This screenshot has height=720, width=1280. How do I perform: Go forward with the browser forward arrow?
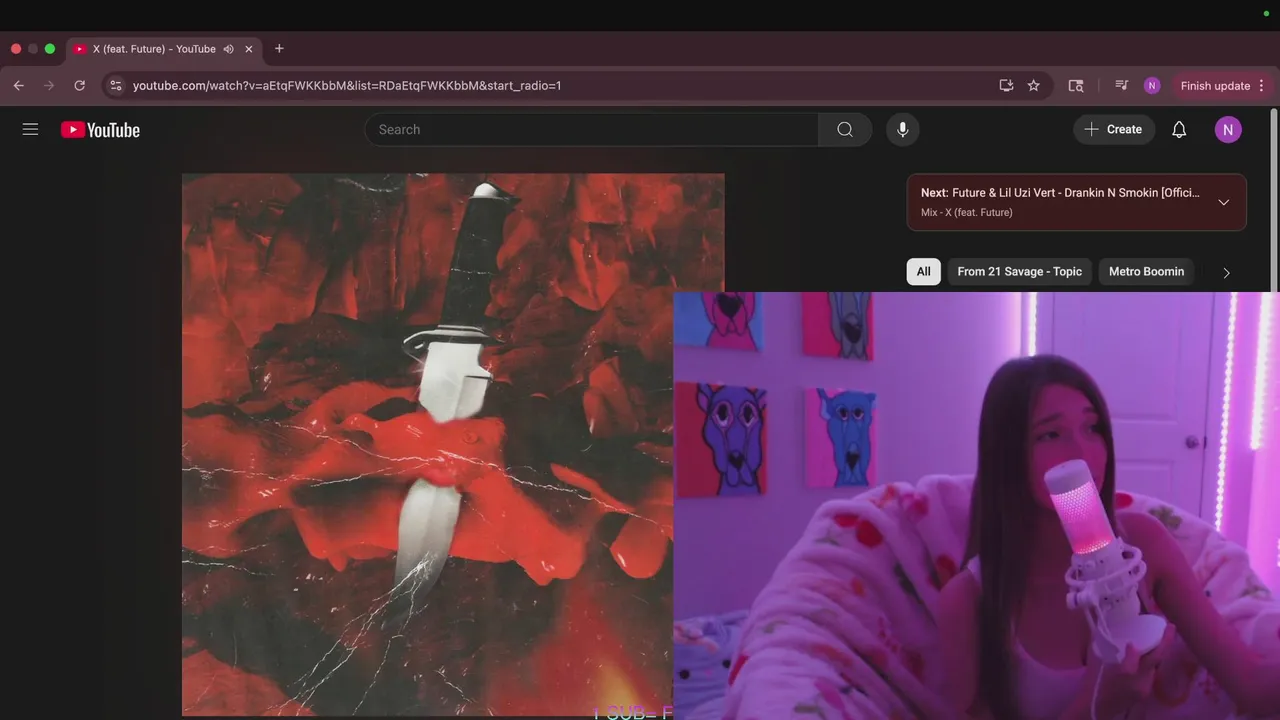49,86
